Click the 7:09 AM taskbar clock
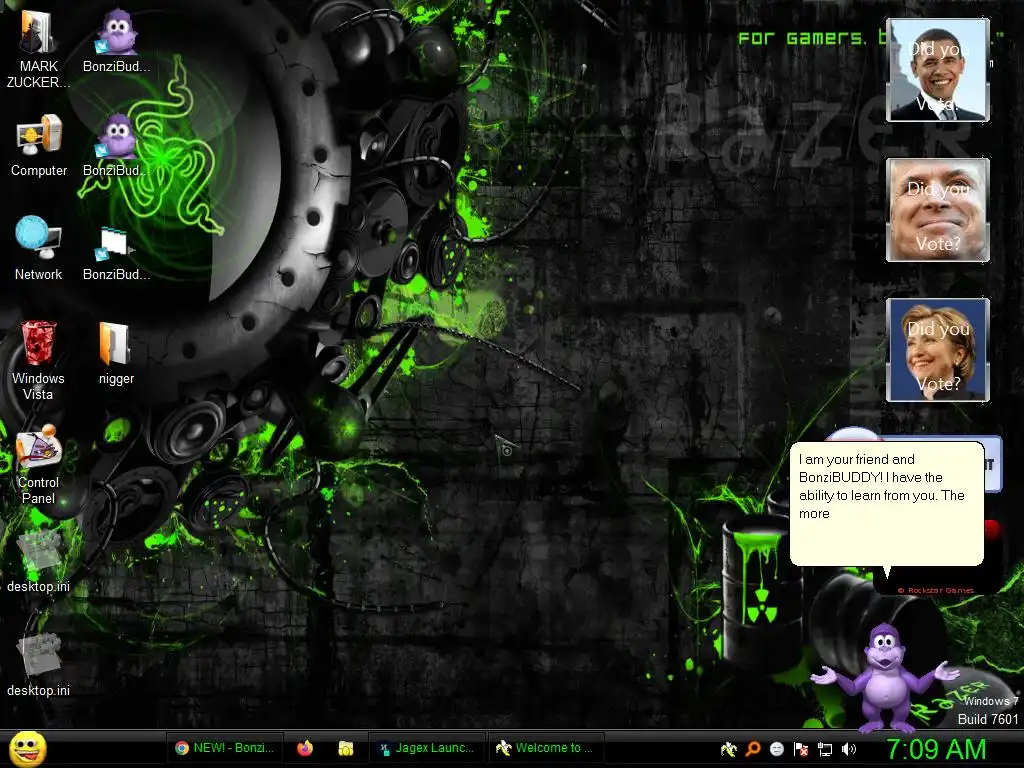 [x=936, y=749]
